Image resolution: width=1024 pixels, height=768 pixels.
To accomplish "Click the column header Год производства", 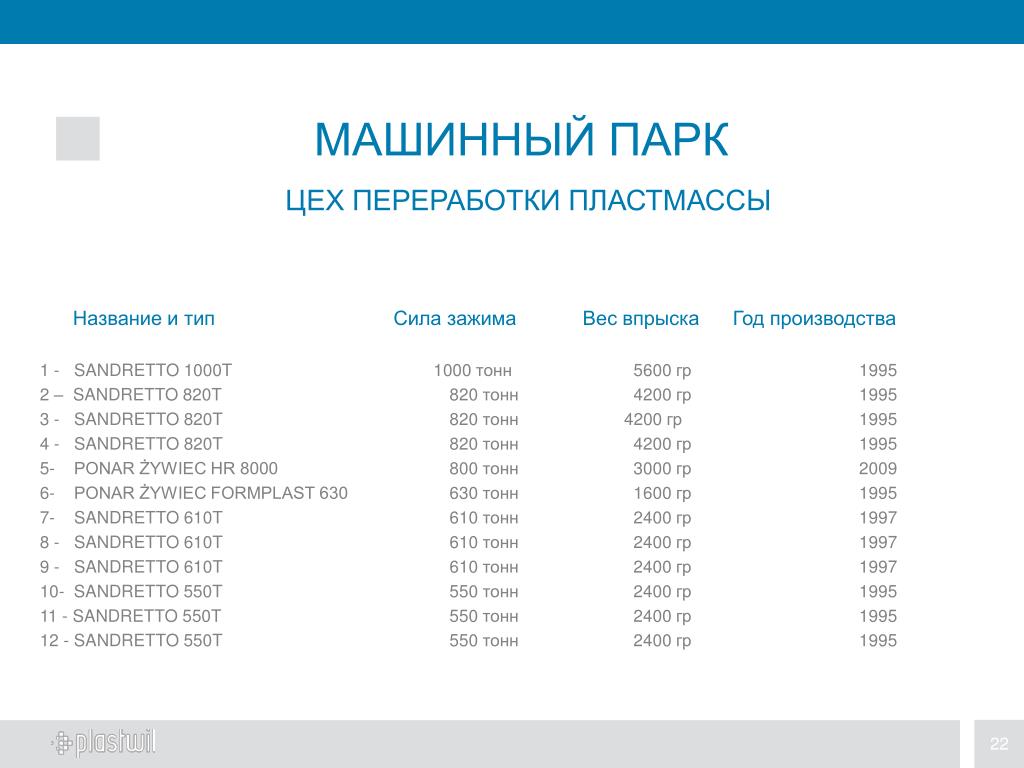I will click(814, 318).
